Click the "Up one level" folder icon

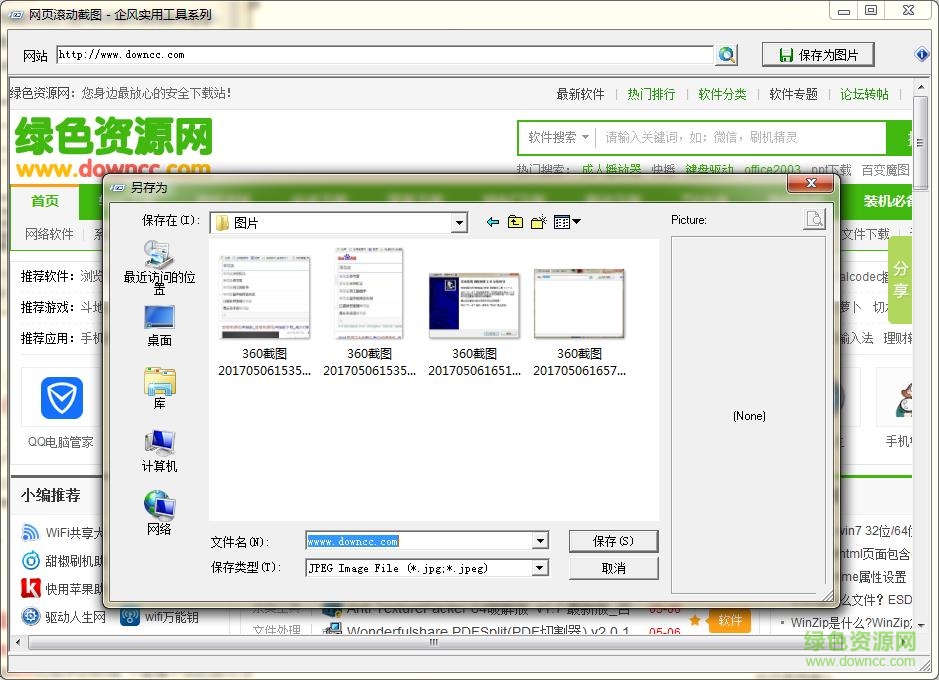click(x=518, y=222)
